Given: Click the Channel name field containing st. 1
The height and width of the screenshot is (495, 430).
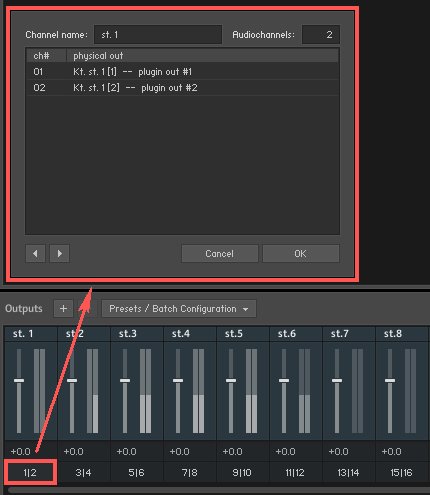Looking at the screenshot, I should click(158, 35).
